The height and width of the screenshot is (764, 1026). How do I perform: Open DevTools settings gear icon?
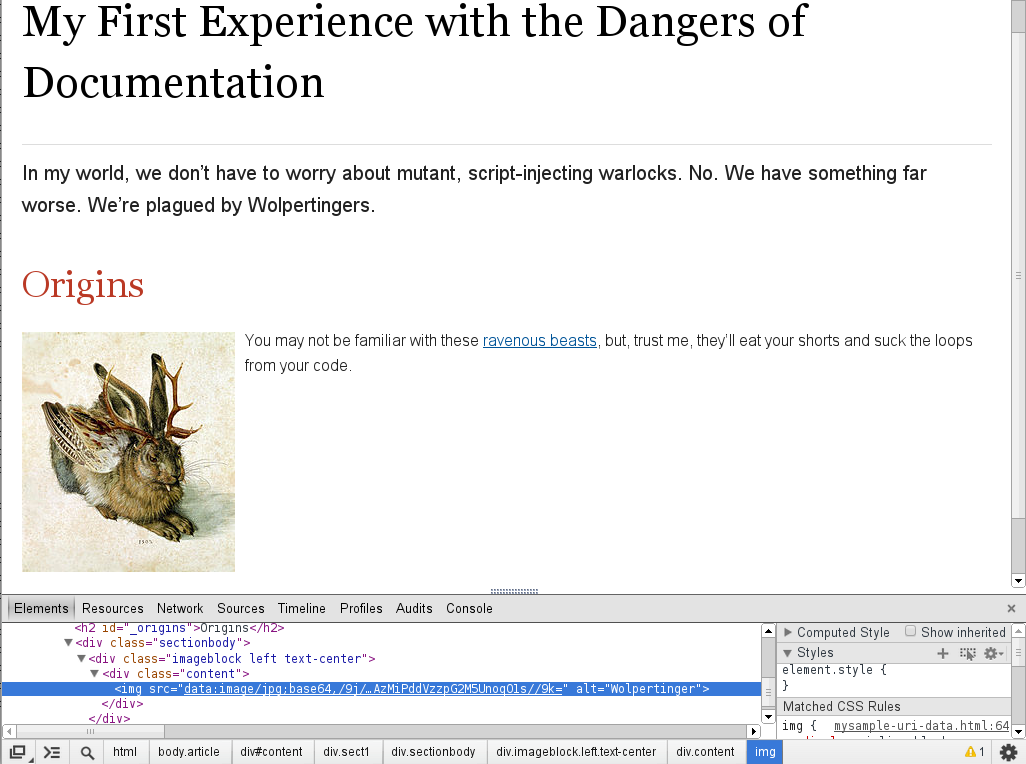(x=1008, y=752)
